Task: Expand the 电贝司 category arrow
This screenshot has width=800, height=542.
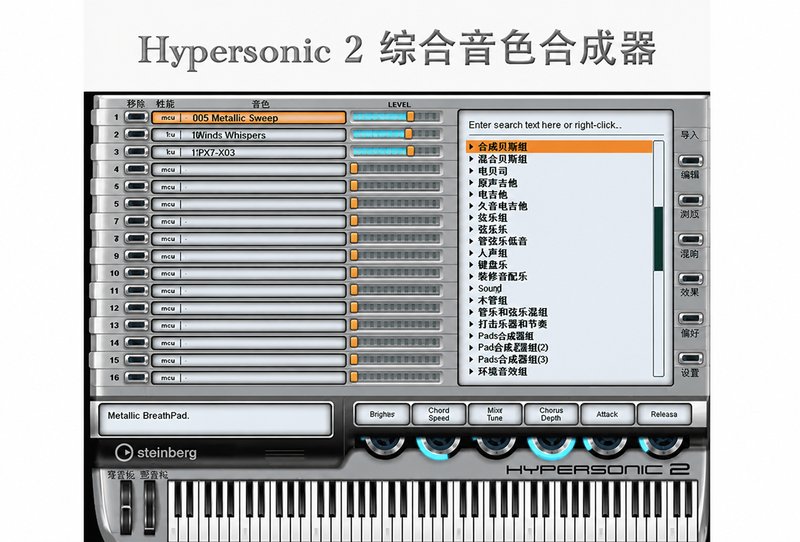Action: point(471,171)
